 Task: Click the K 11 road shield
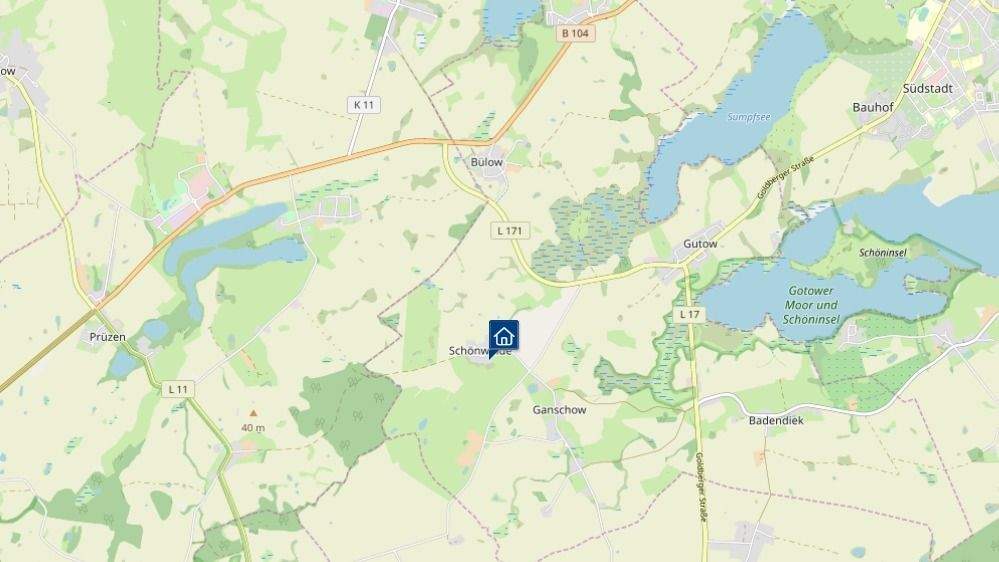tap(364, 104)
